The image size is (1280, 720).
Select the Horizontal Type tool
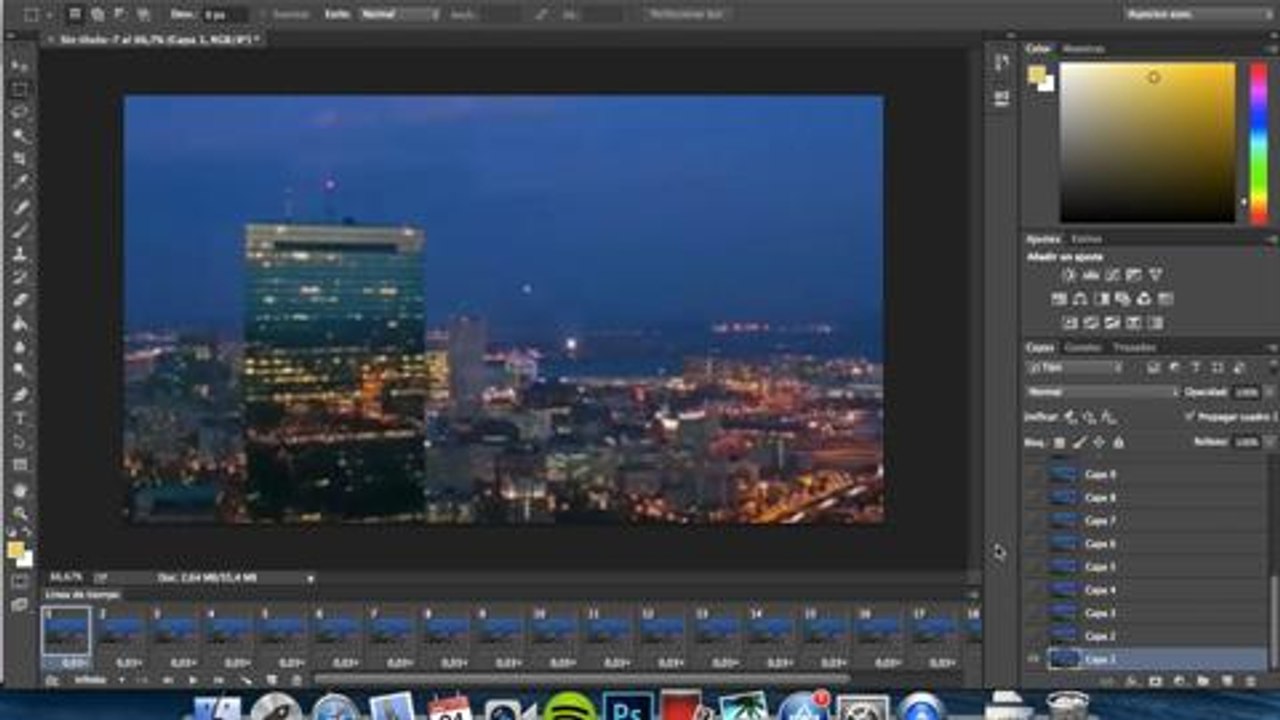coord(19,417)
